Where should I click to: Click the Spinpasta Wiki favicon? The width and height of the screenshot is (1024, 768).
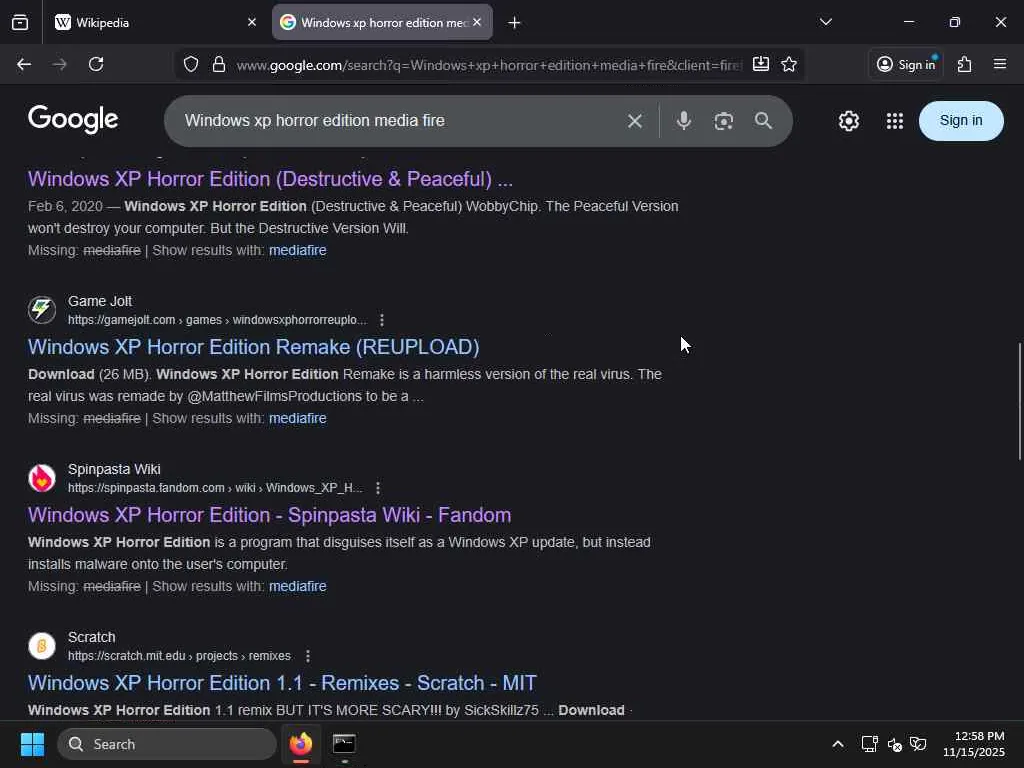pyautogui.click(x=42, y=477)
